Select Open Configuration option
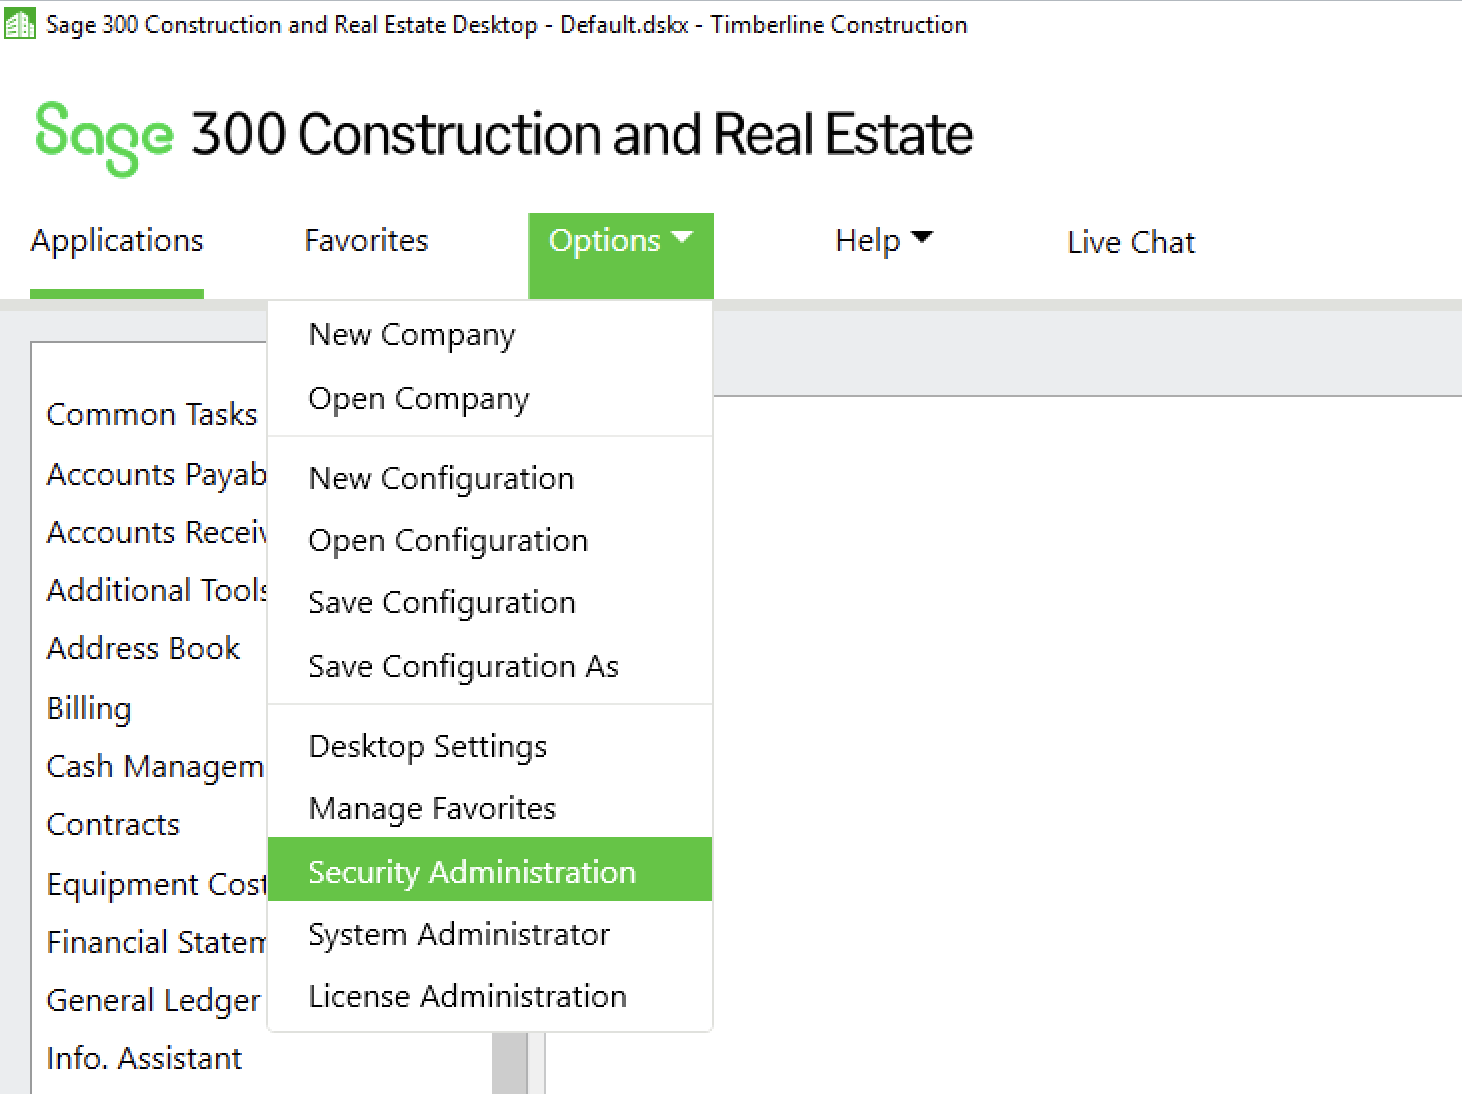Screen dimensions: 1462x1094 point(490,541)
